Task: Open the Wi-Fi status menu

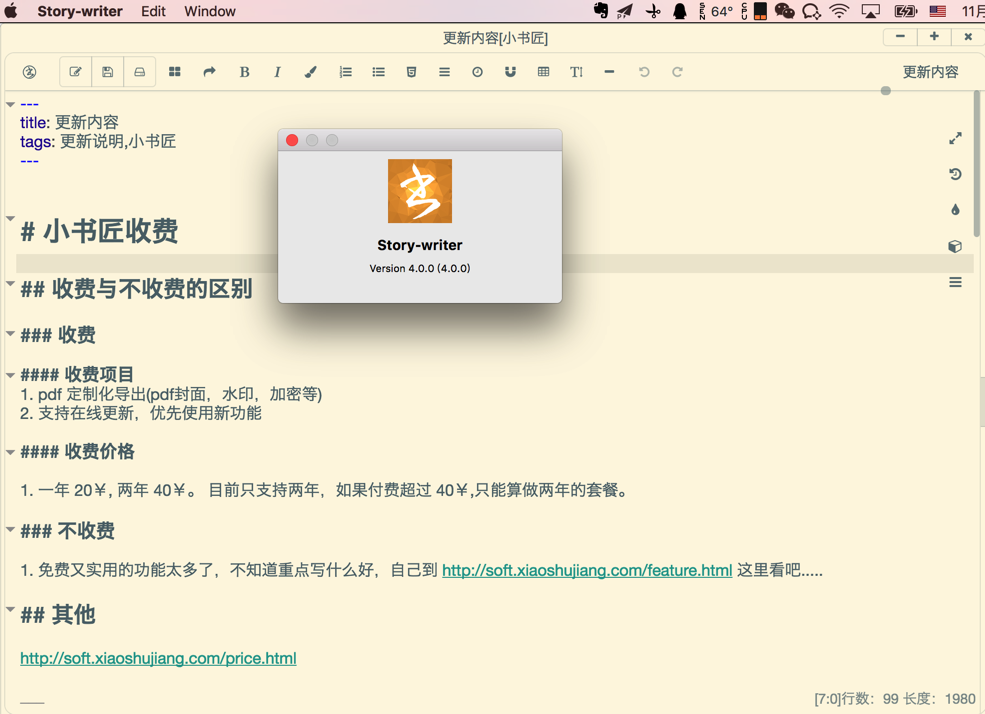Action: pyautogui.click(x=839, y=11)
